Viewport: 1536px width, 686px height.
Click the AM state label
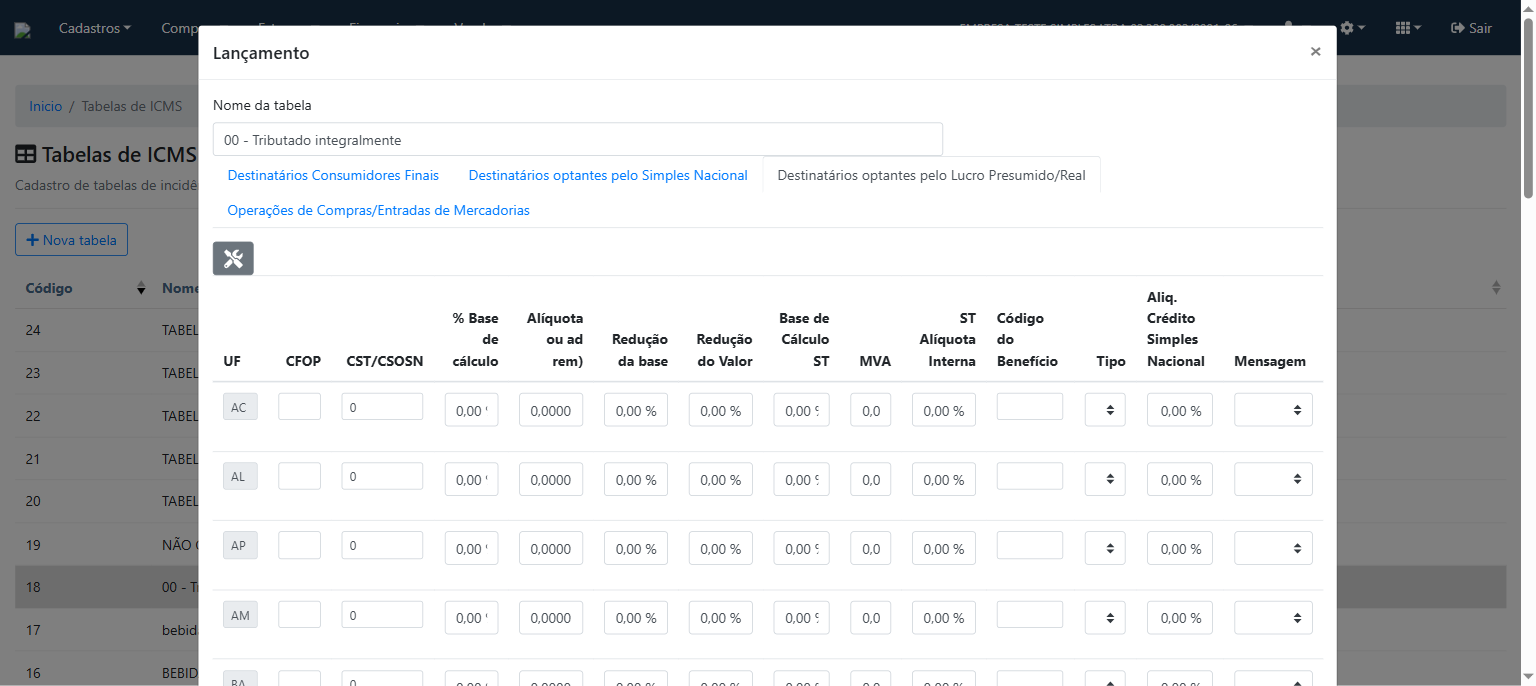coord(240,614)
